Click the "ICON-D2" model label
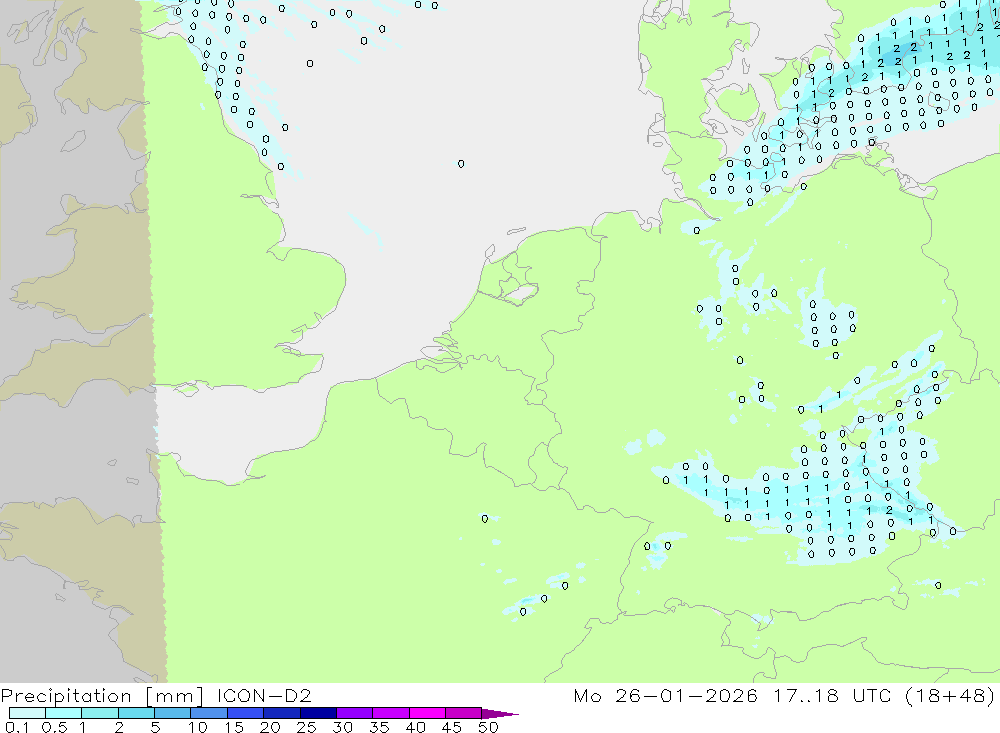The width and height of the screenshot is (1000, 733). [x=264, y=695]
